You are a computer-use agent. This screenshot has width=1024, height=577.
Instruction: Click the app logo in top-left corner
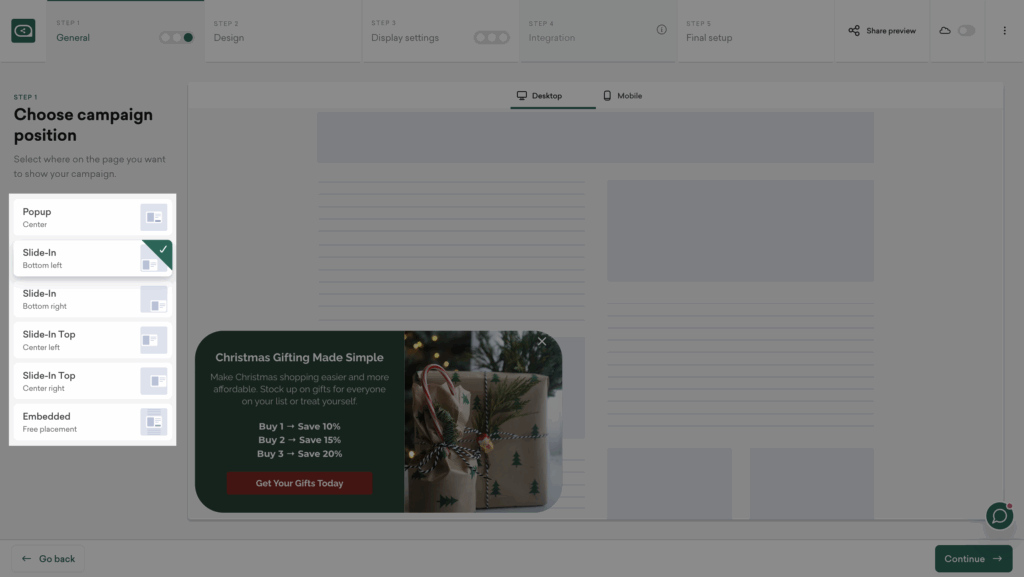pos(23,31)
